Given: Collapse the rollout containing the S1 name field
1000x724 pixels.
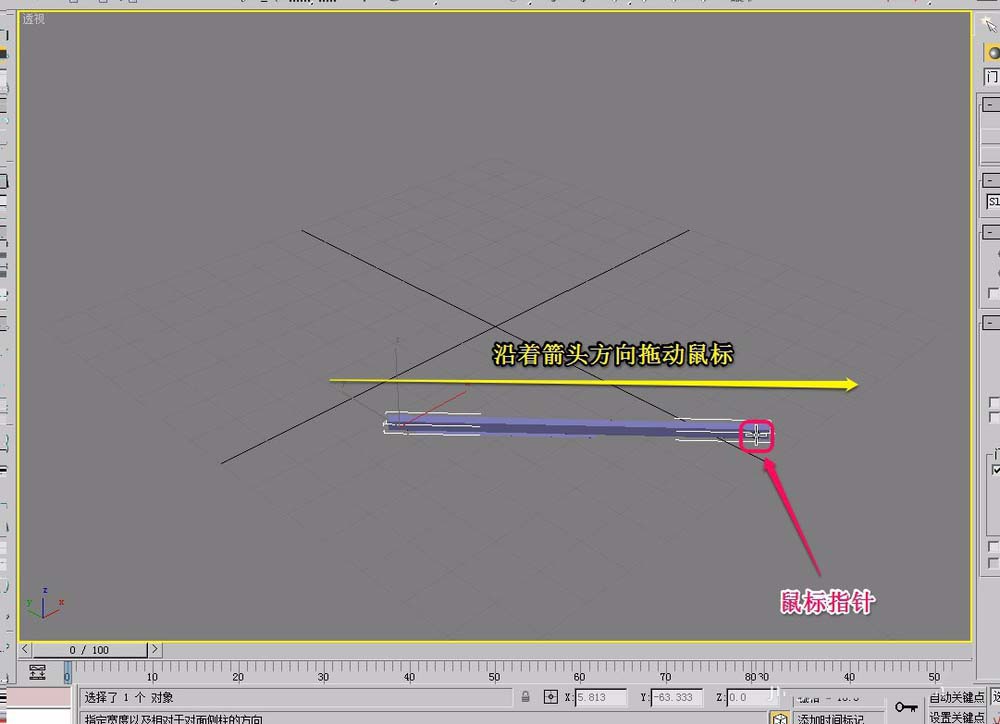Looking at the screenshot, I should coord(990,181).
